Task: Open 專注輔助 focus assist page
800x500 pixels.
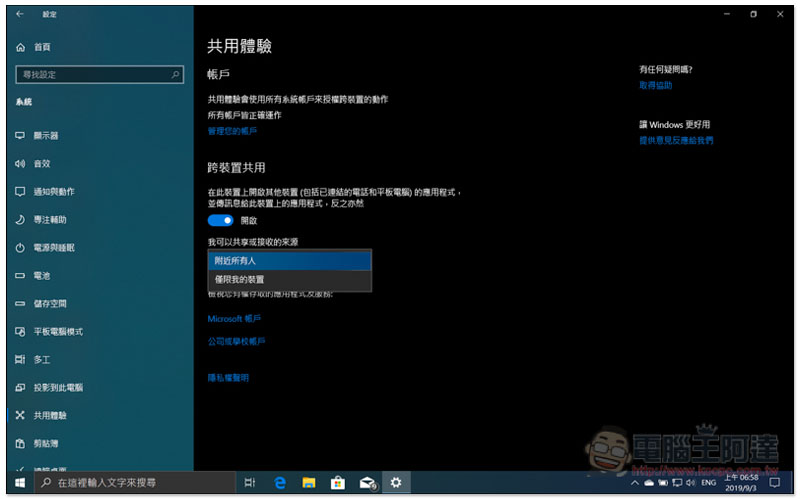Action: [49, 219]
